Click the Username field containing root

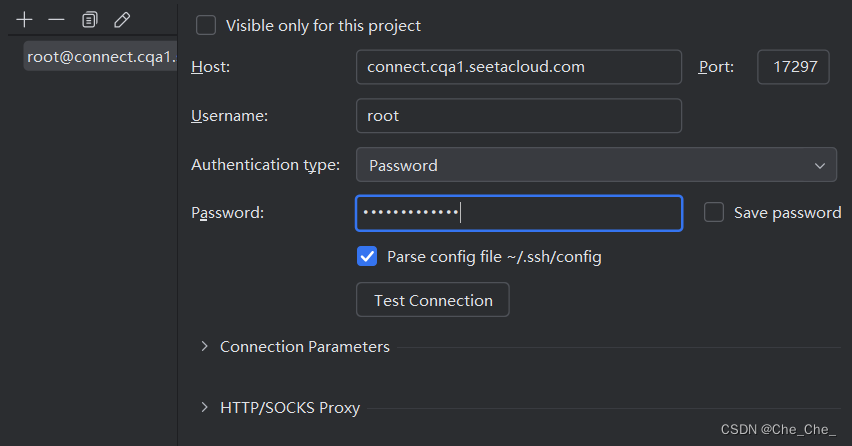coord(518,115)
